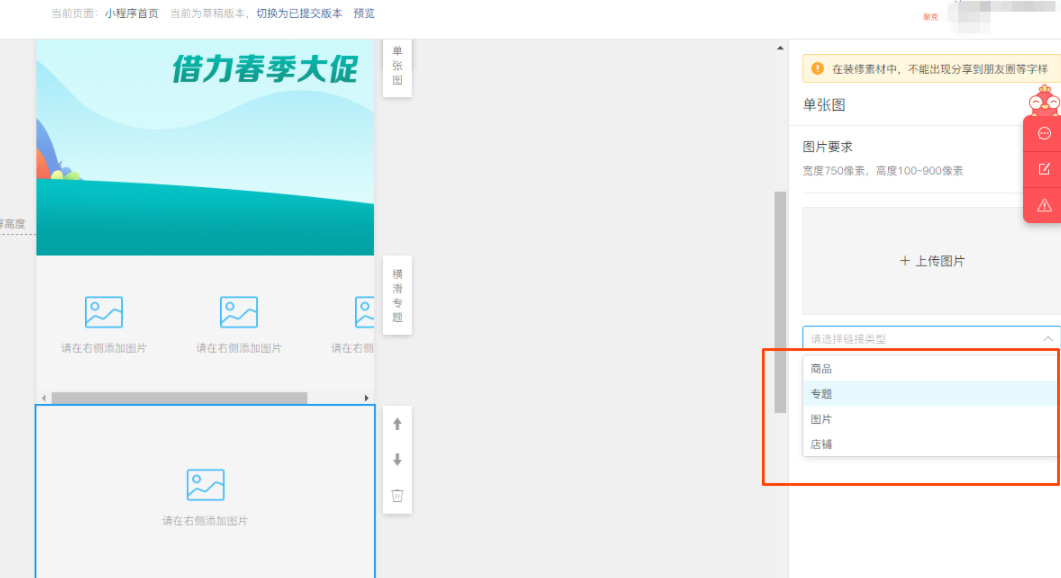Move the selected image block up
The width and height of the screenshot is (1061, 578).
click(396, 424)
